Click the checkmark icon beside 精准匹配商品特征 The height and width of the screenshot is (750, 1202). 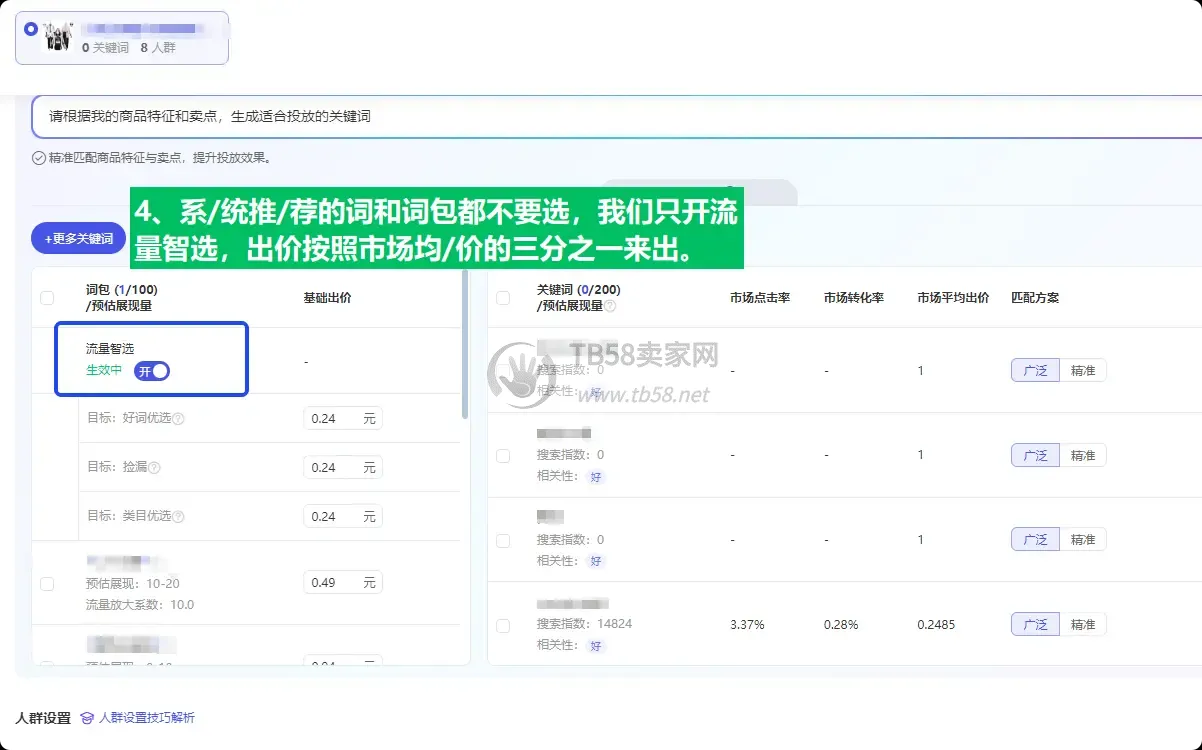click(x=39, y=158)
